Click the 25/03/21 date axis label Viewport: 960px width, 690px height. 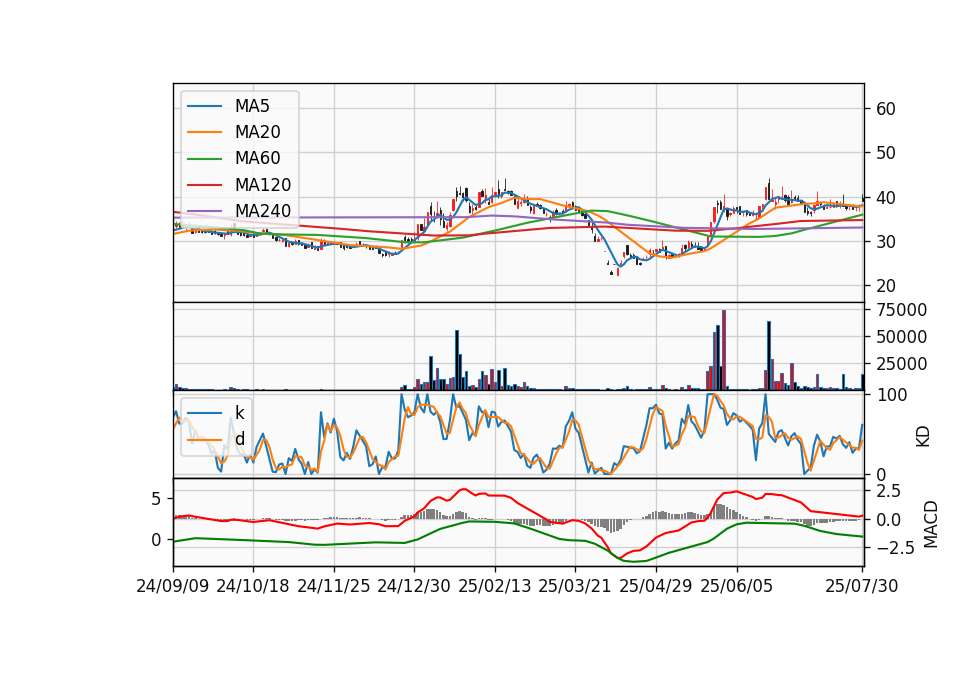click(x=575, y=586)
